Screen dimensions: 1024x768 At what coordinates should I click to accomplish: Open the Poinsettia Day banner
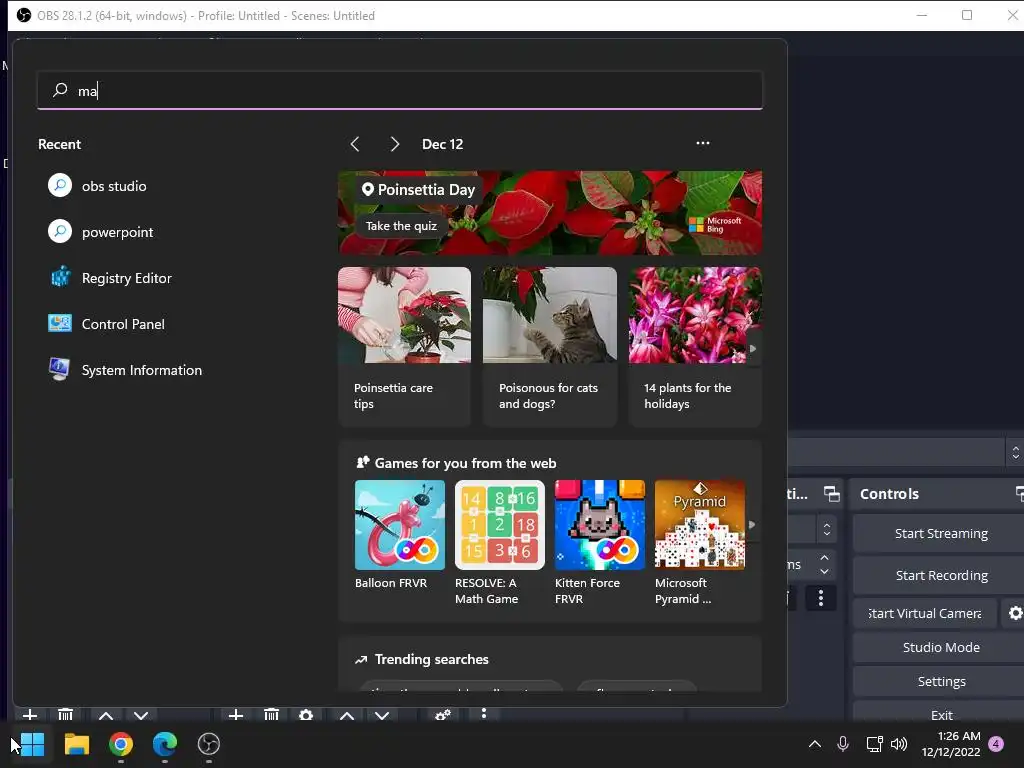550,213
